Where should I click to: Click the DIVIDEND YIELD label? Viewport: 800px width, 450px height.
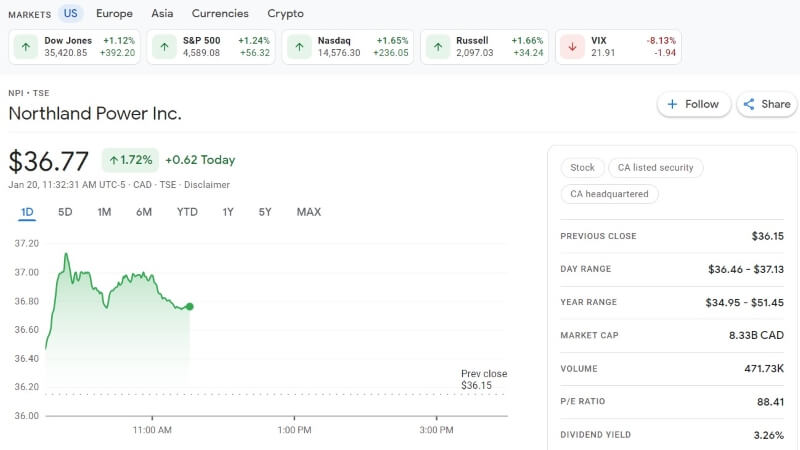(595, 435)
